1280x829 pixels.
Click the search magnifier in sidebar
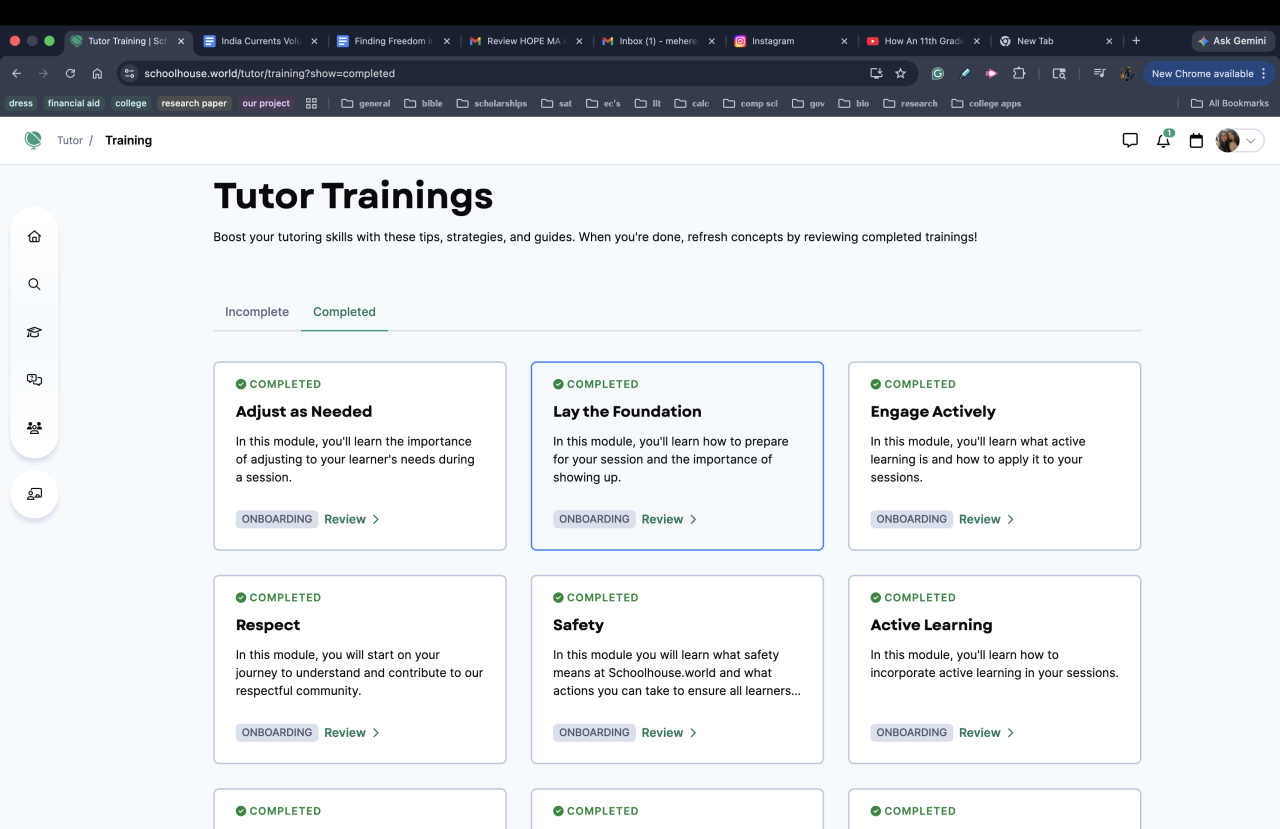click(34, 285)
